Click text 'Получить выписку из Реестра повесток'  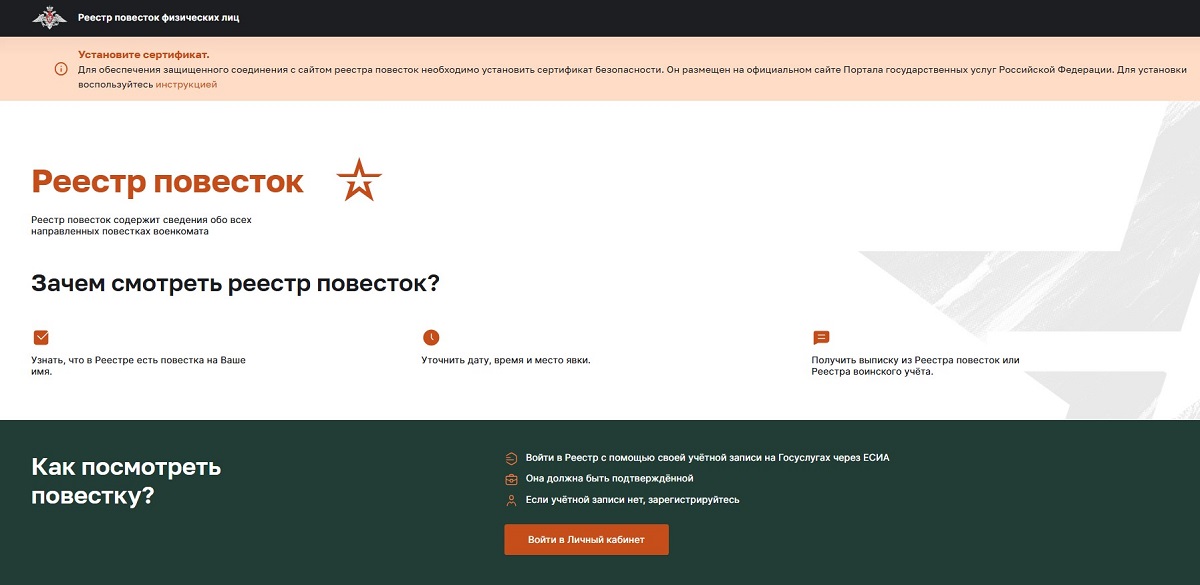(915, 366)
